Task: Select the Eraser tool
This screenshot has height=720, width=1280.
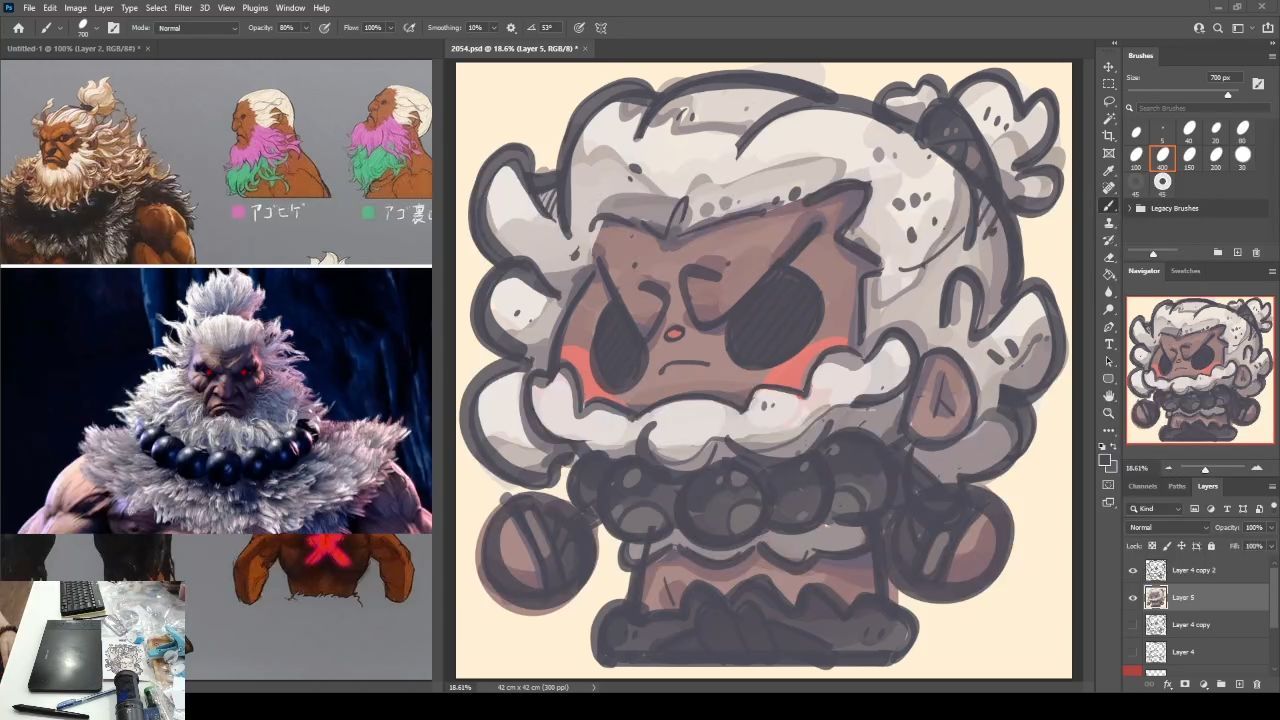Action: pos(1108,257)
